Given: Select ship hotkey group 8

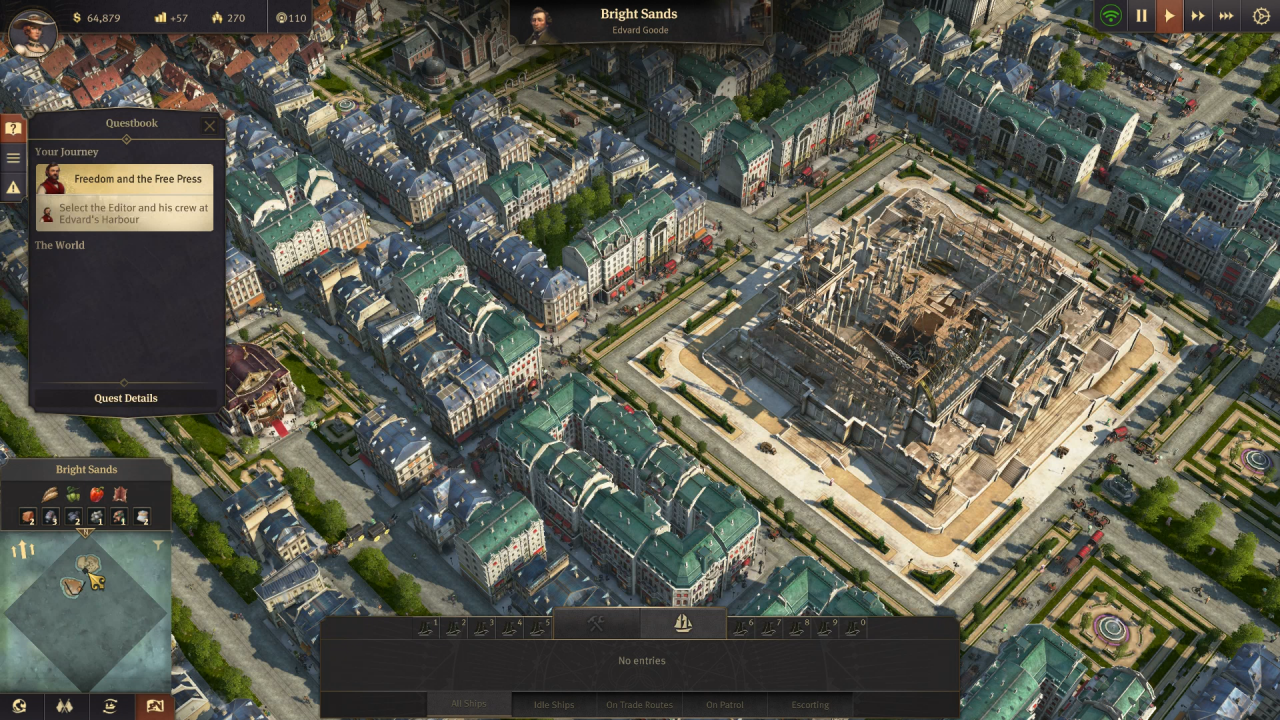Looking at the screenshot, I should coord(798,627).
